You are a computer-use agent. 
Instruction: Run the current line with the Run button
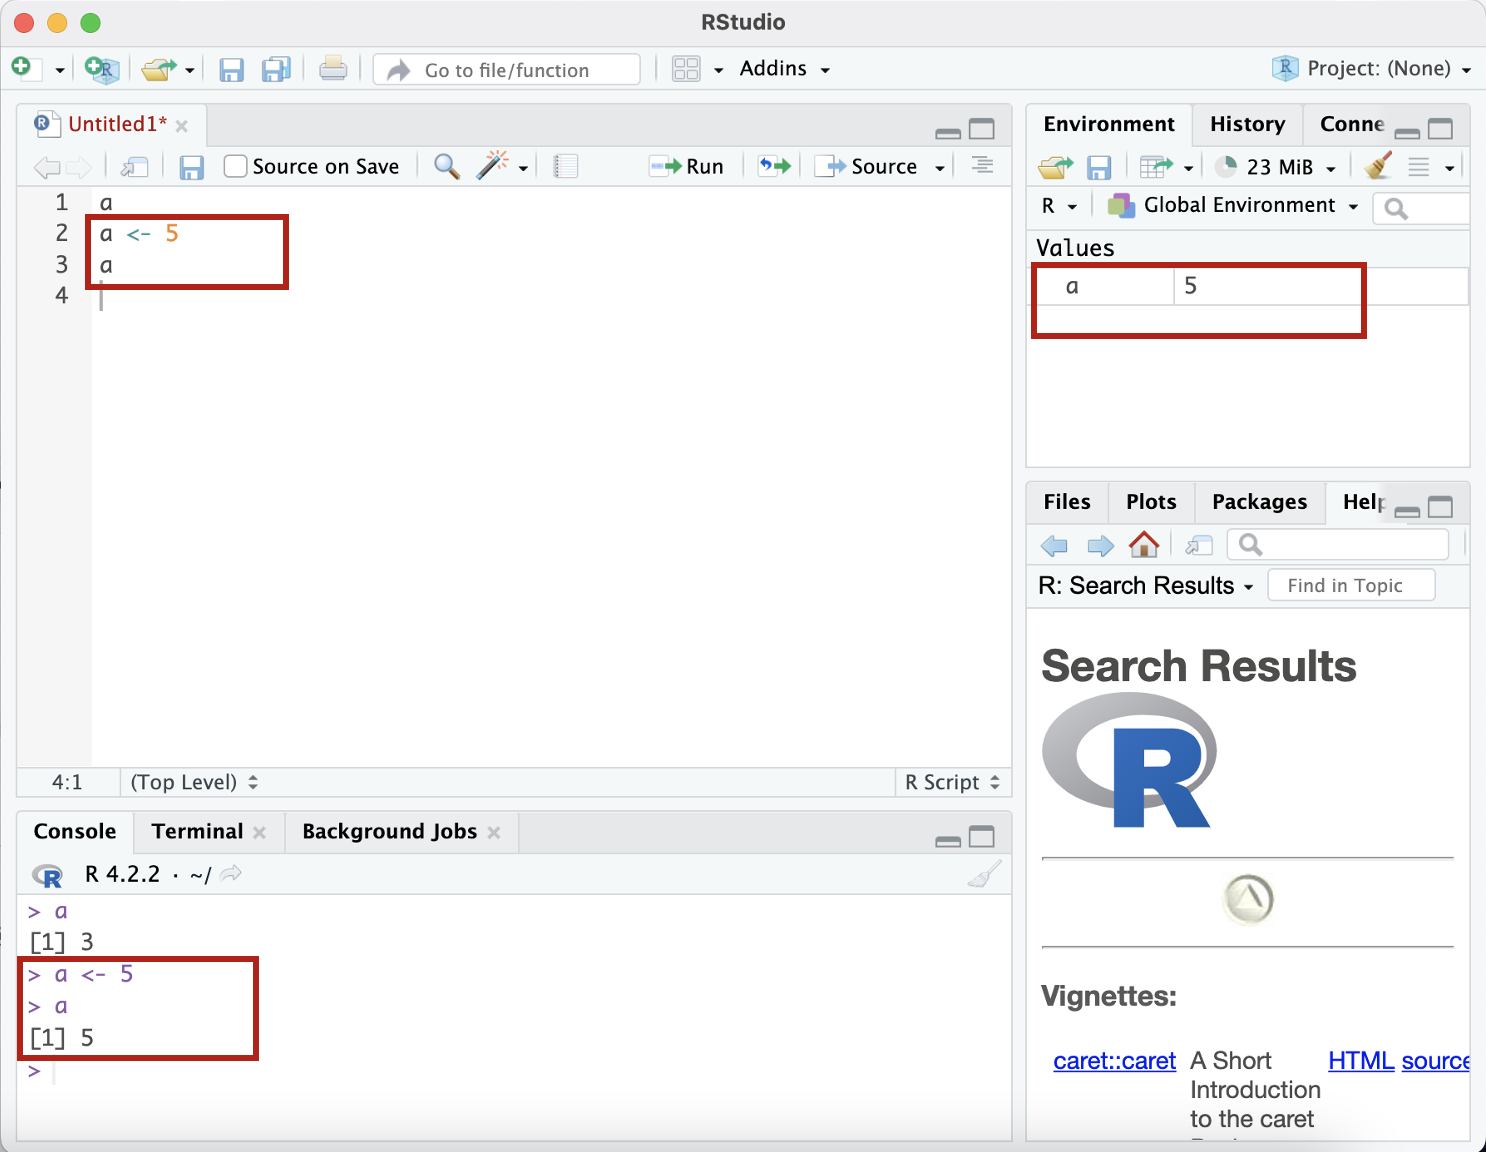pos(686,166)
